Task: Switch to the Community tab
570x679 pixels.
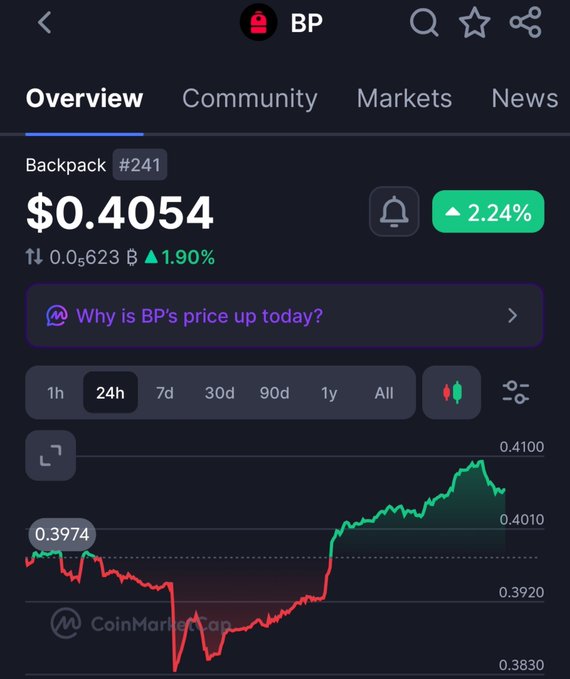Action: (x=250, y=99)
